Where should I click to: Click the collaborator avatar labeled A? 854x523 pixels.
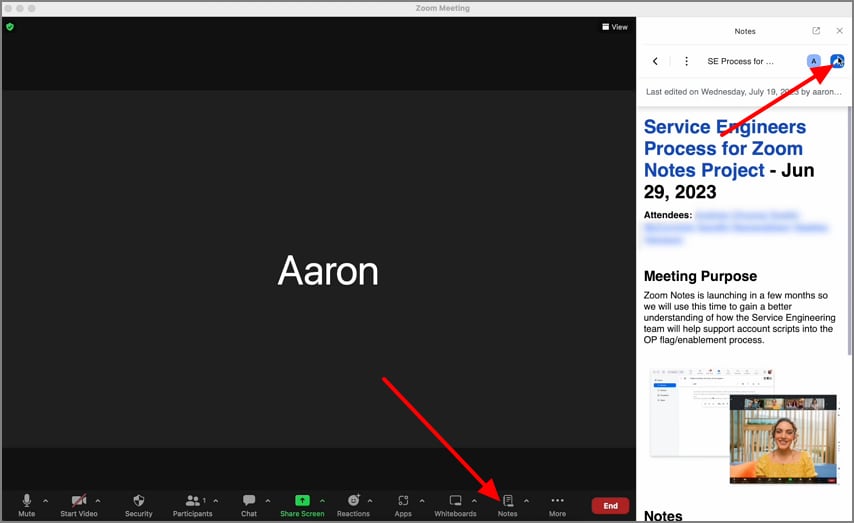(x=814, y=61)
